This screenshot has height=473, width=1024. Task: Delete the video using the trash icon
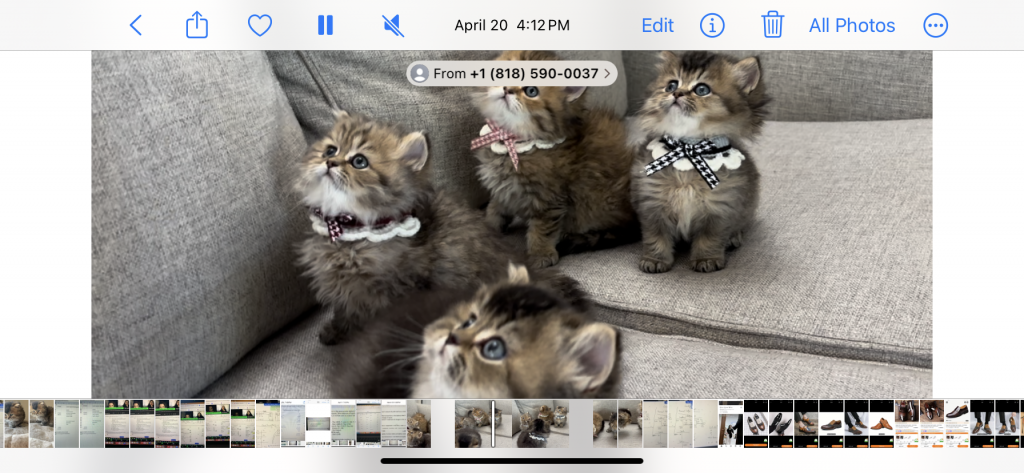(772, 26)
